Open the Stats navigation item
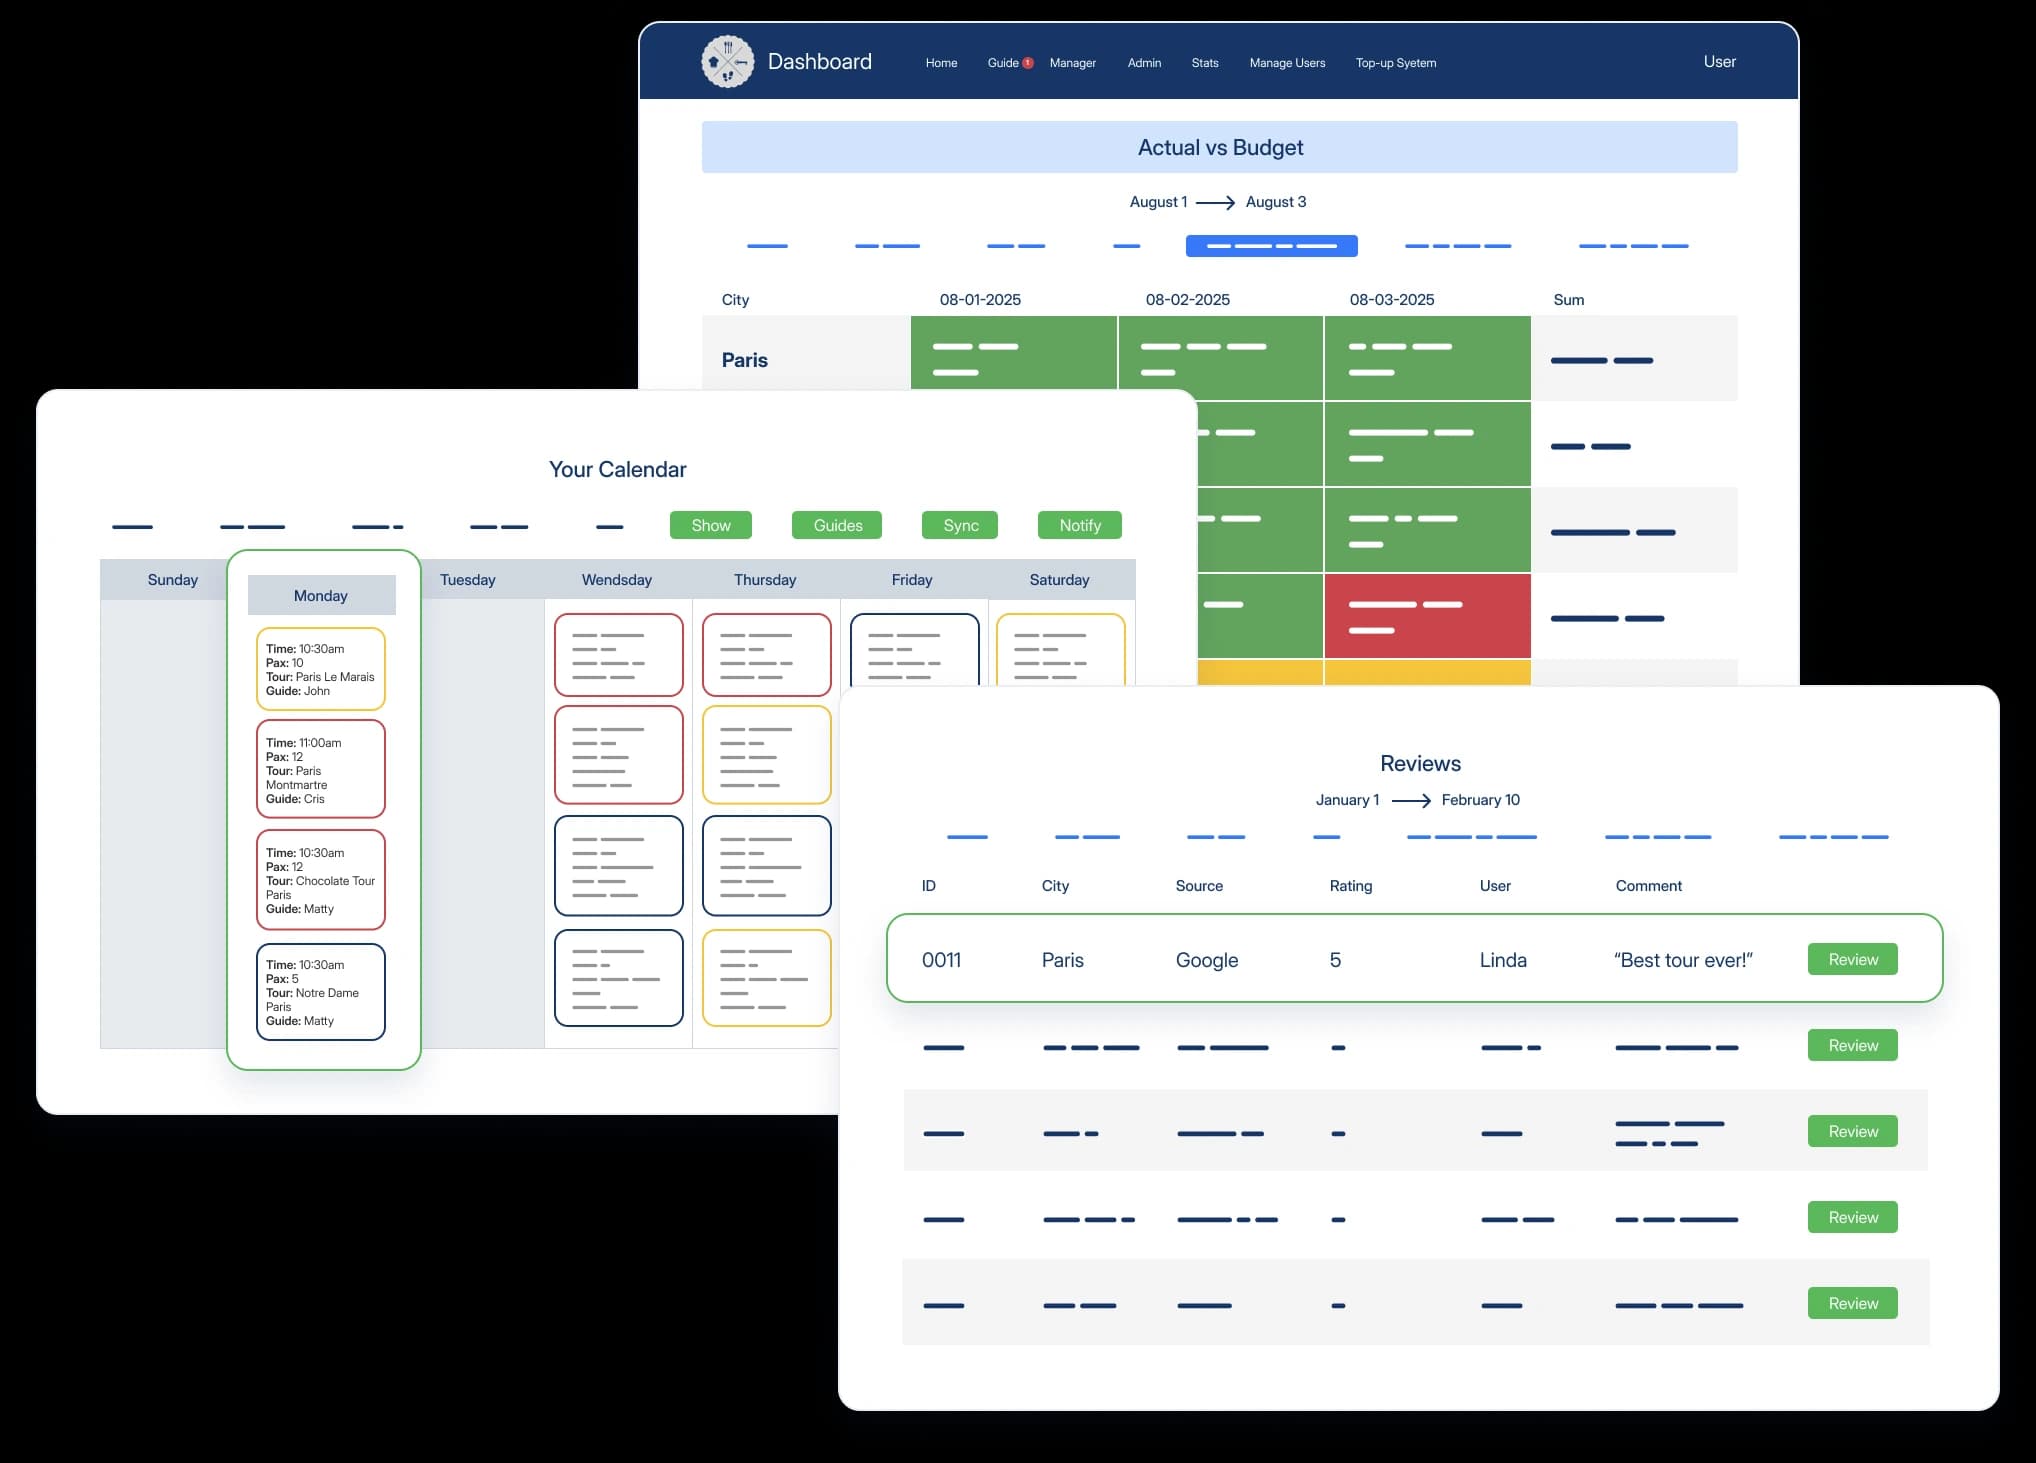 pos(1204,63)
